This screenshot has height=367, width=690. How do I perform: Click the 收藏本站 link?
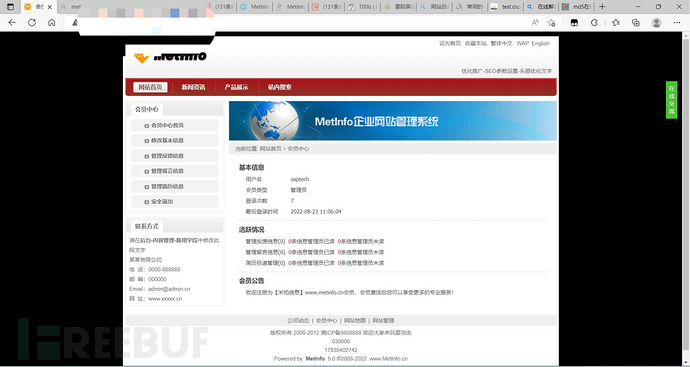[476, 44]
